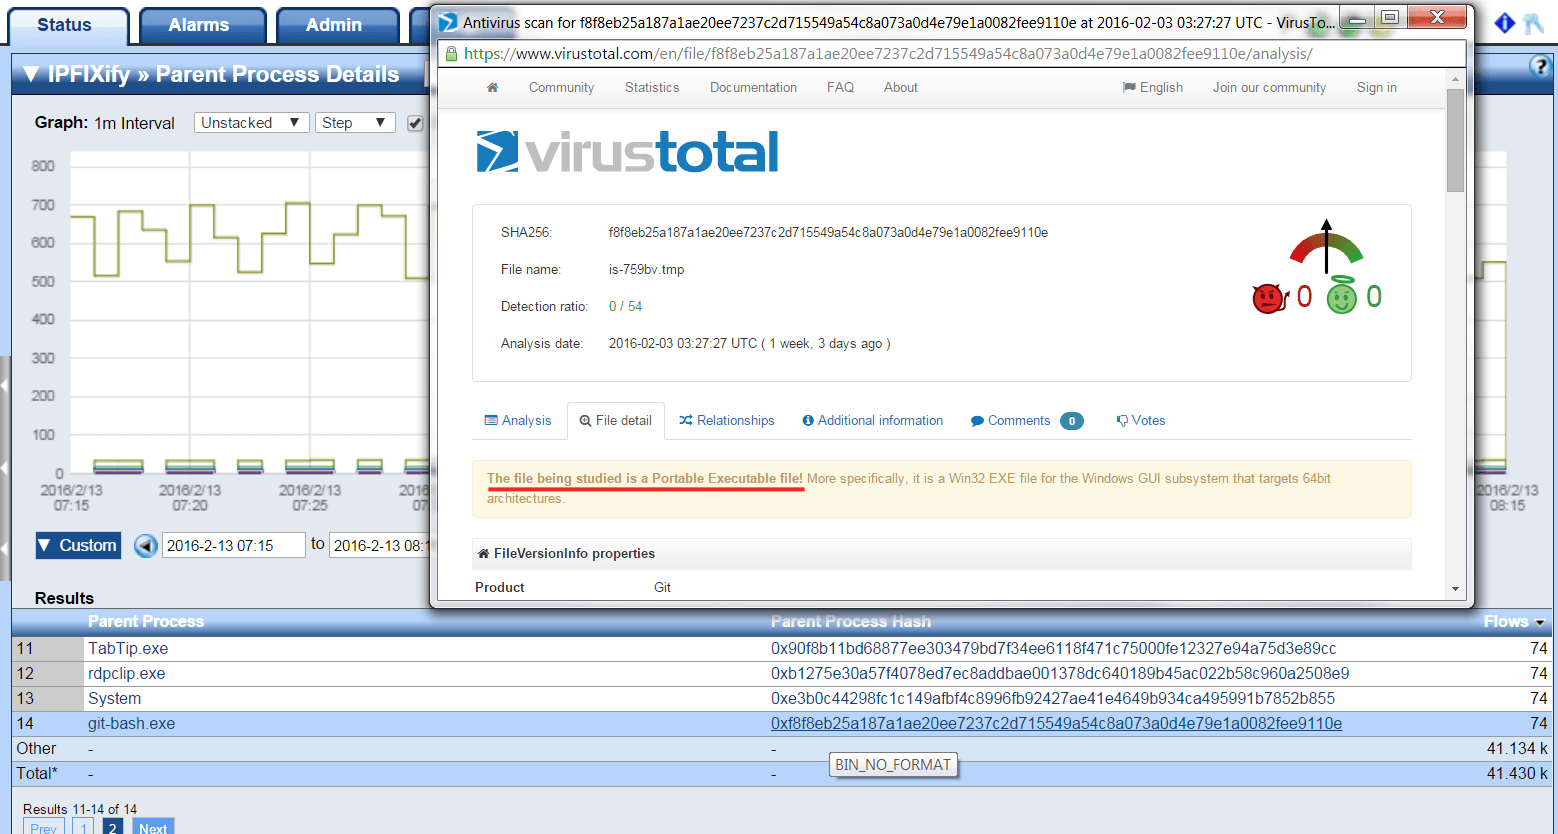This screenshot has height=834, width=1558.
Task: Click the Prev results page button
Action: (x=44, y=826)
